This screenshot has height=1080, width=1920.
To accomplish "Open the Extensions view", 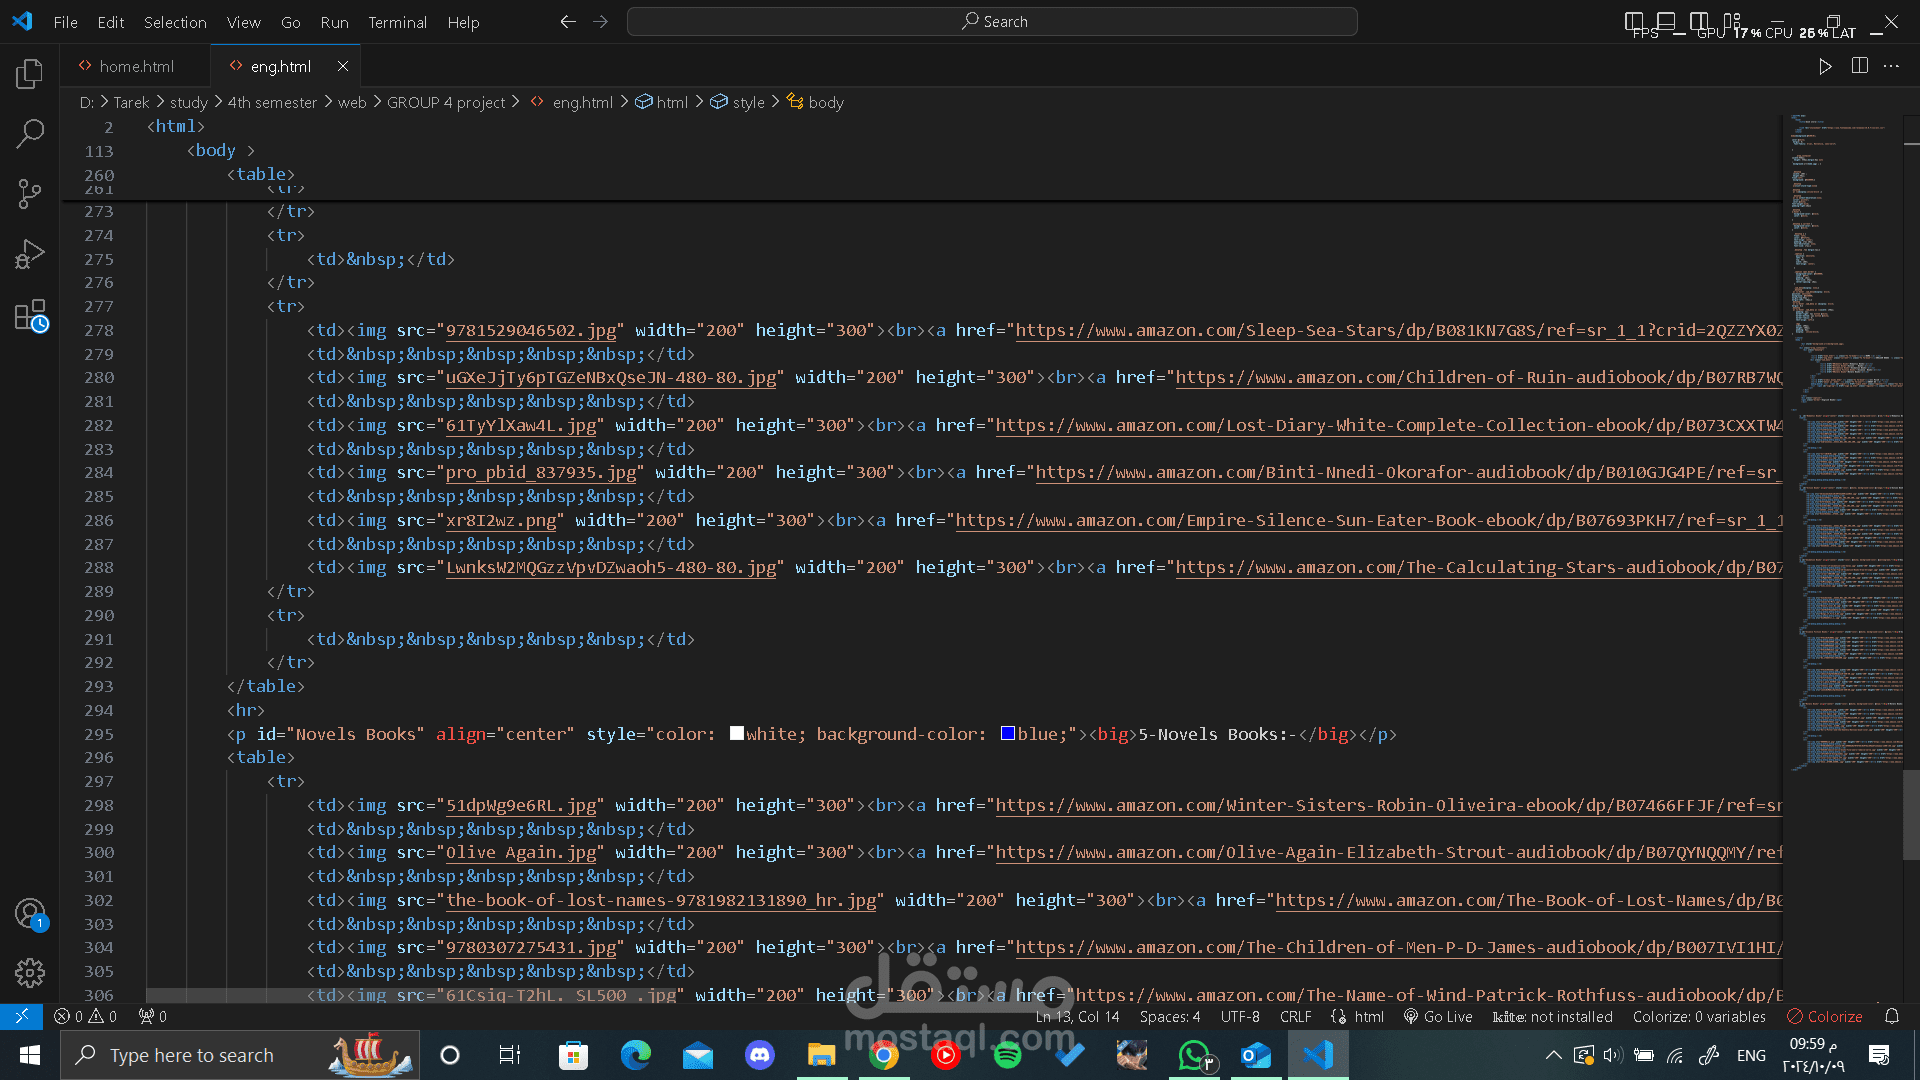I will pos(30,316).
